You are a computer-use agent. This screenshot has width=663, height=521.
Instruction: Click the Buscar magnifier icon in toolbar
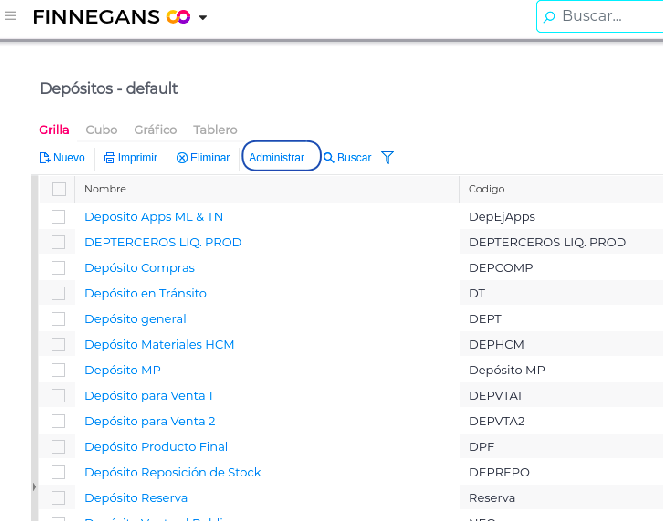329,158
